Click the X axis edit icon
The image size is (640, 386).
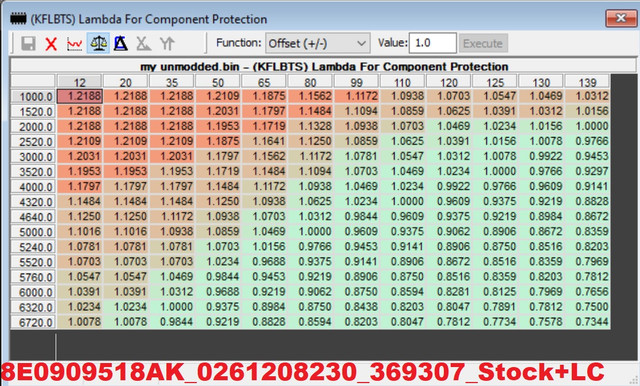(143, 43)
